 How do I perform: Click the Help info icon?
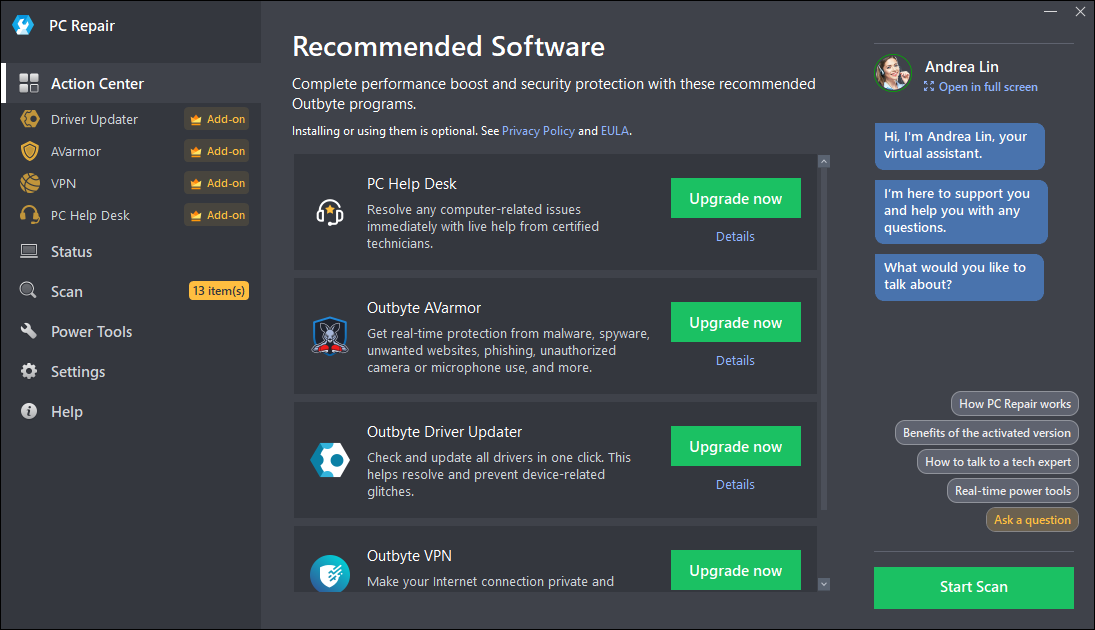pyautogui.click(x=29, y=411)
